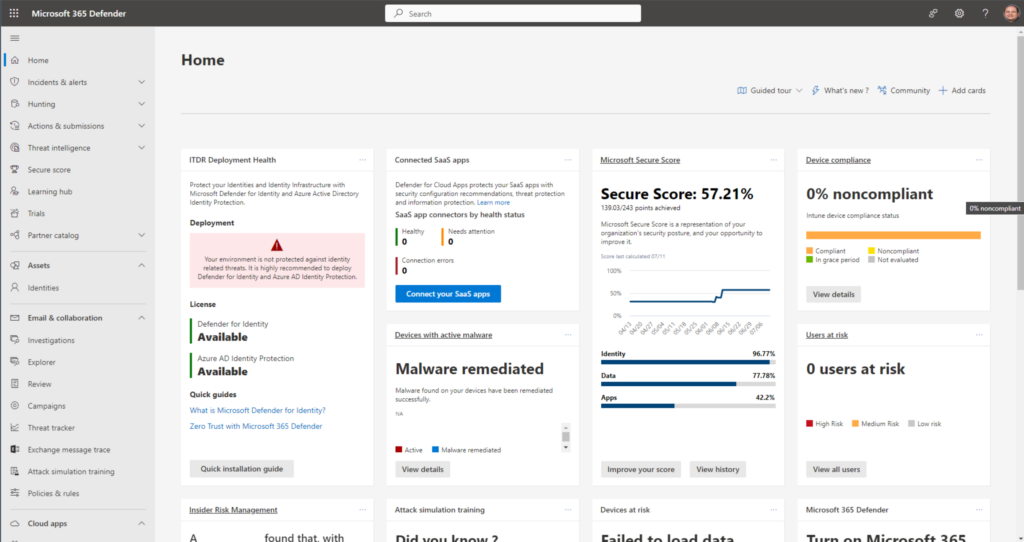Click the Partner catalog icon

coord(14,235)
